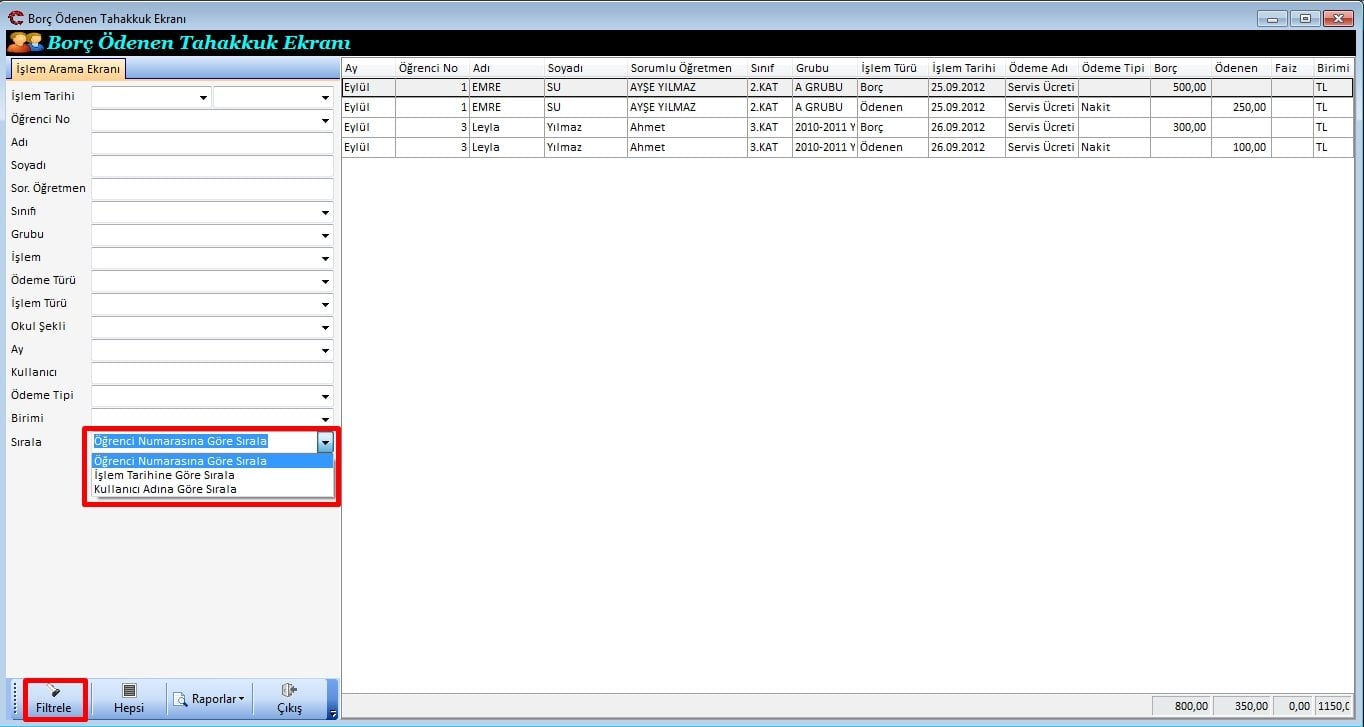Viewport: 1364px width, 727px height.
Task: Click the Hepsi list icon
Action: pyautogui.click(x=129, y=691)
